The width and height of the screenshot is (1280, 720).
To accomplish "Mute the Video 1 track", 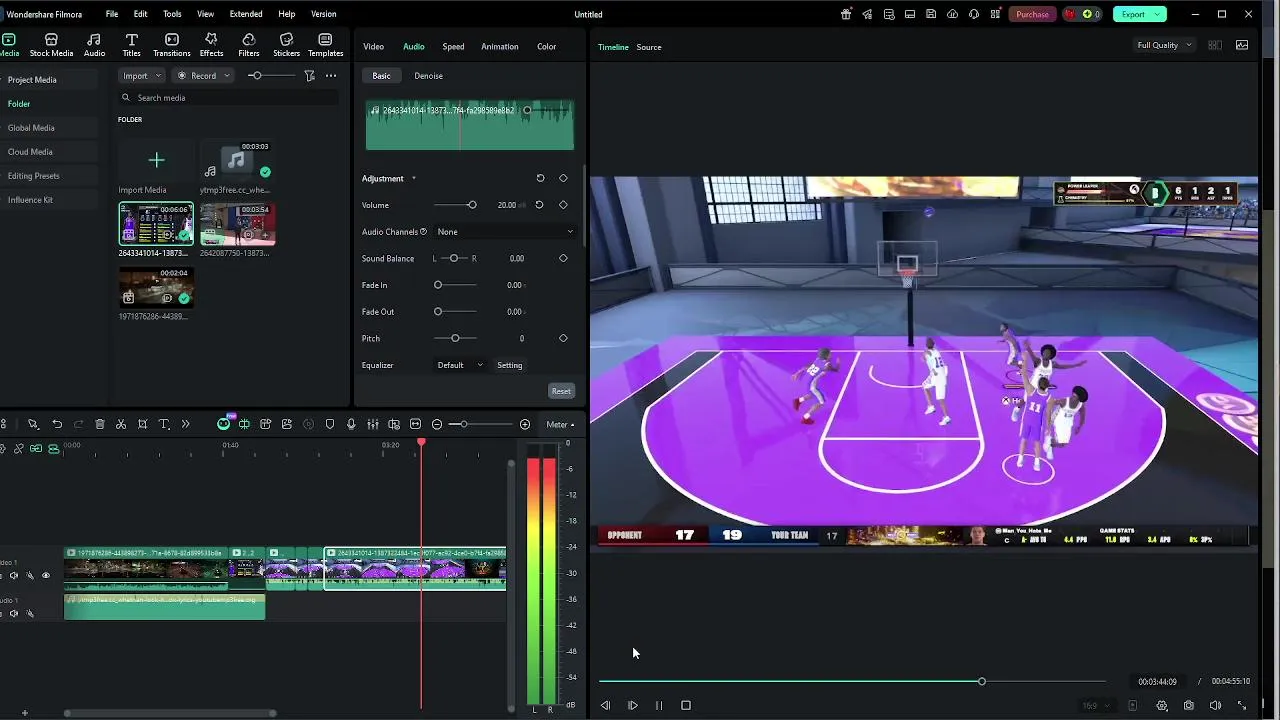I will coord(14,575).
